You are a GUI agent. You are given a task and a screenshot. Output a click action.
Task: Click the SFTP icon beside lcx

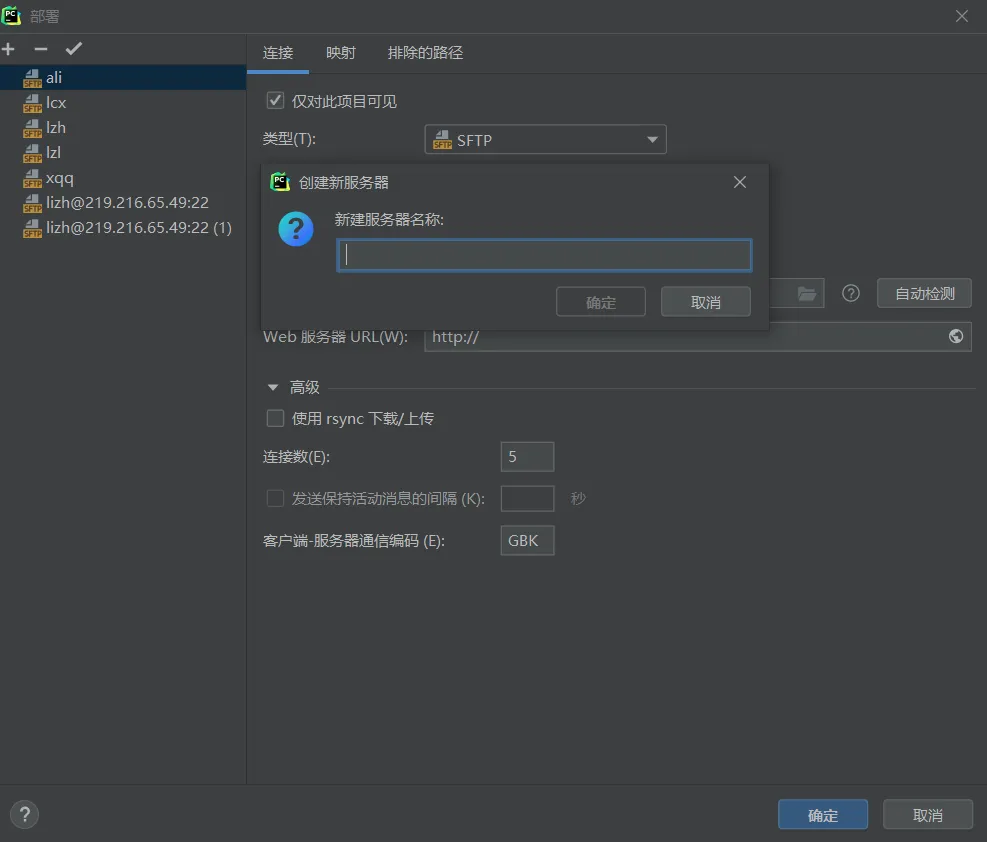[32, 103]
